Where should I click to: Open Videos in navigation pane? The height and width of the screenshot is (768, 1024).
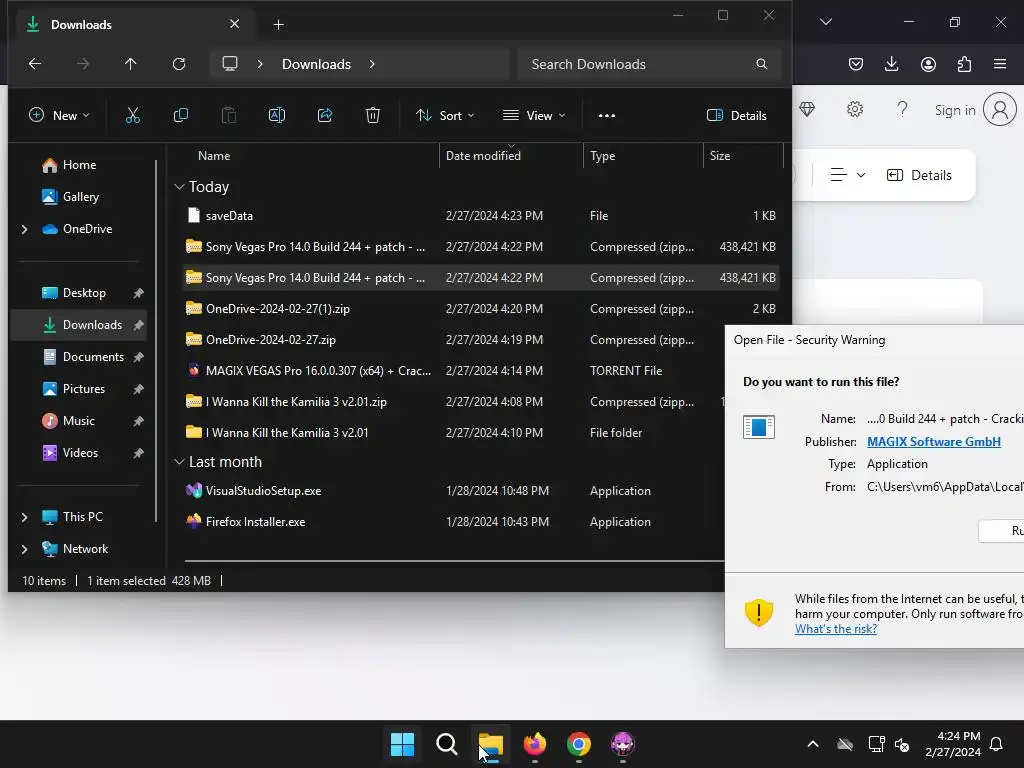(80, 453)
